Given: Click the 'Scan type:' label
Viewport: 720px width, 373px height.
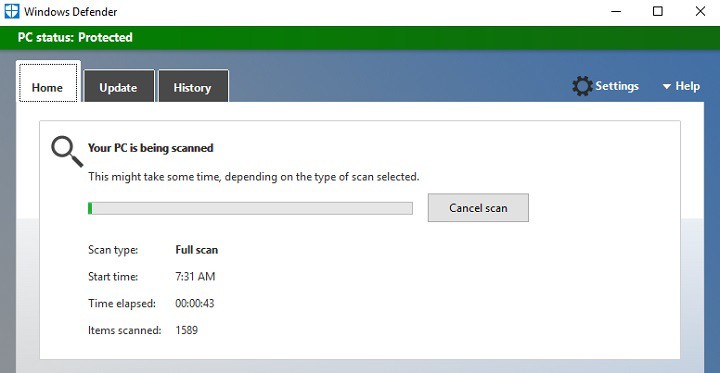Looking at the screenshot, I should (113, 250).
